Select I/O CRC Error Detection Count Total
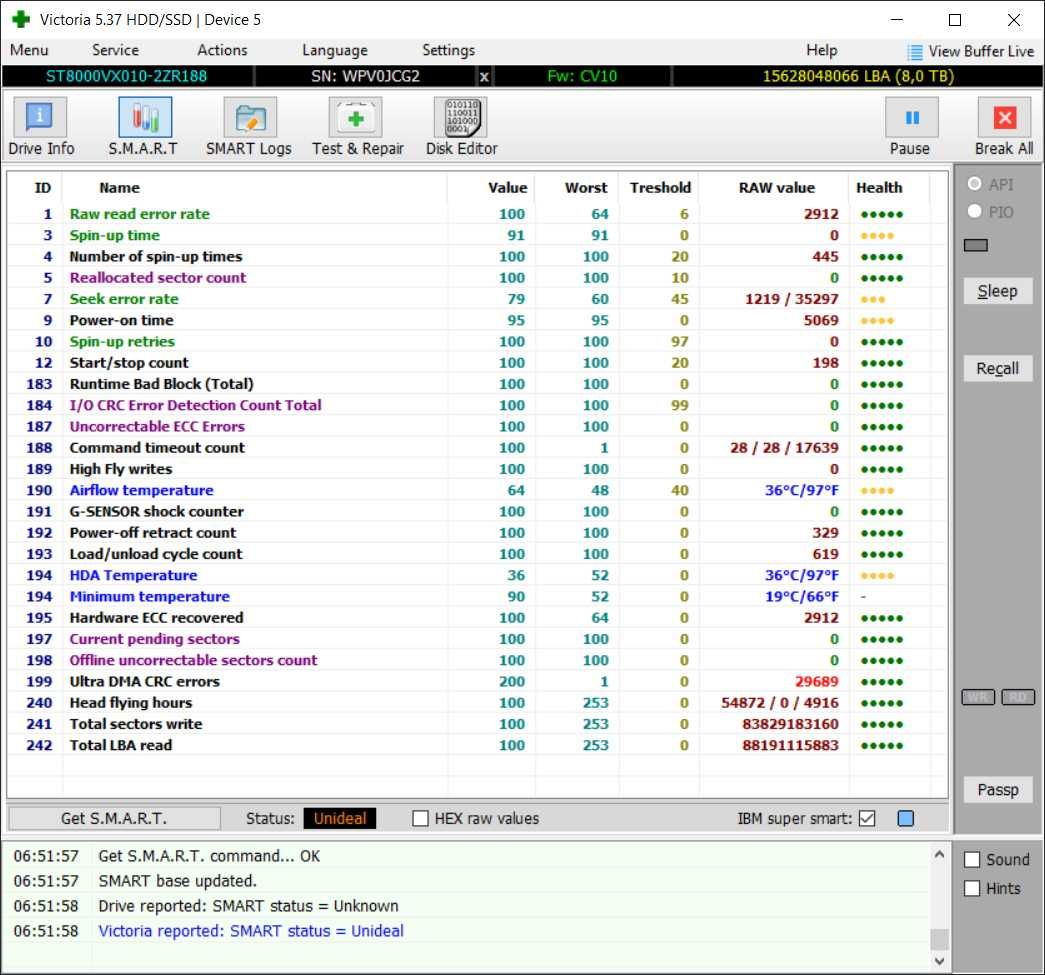This screenshot has width=1045, height=975. point(477,405)
